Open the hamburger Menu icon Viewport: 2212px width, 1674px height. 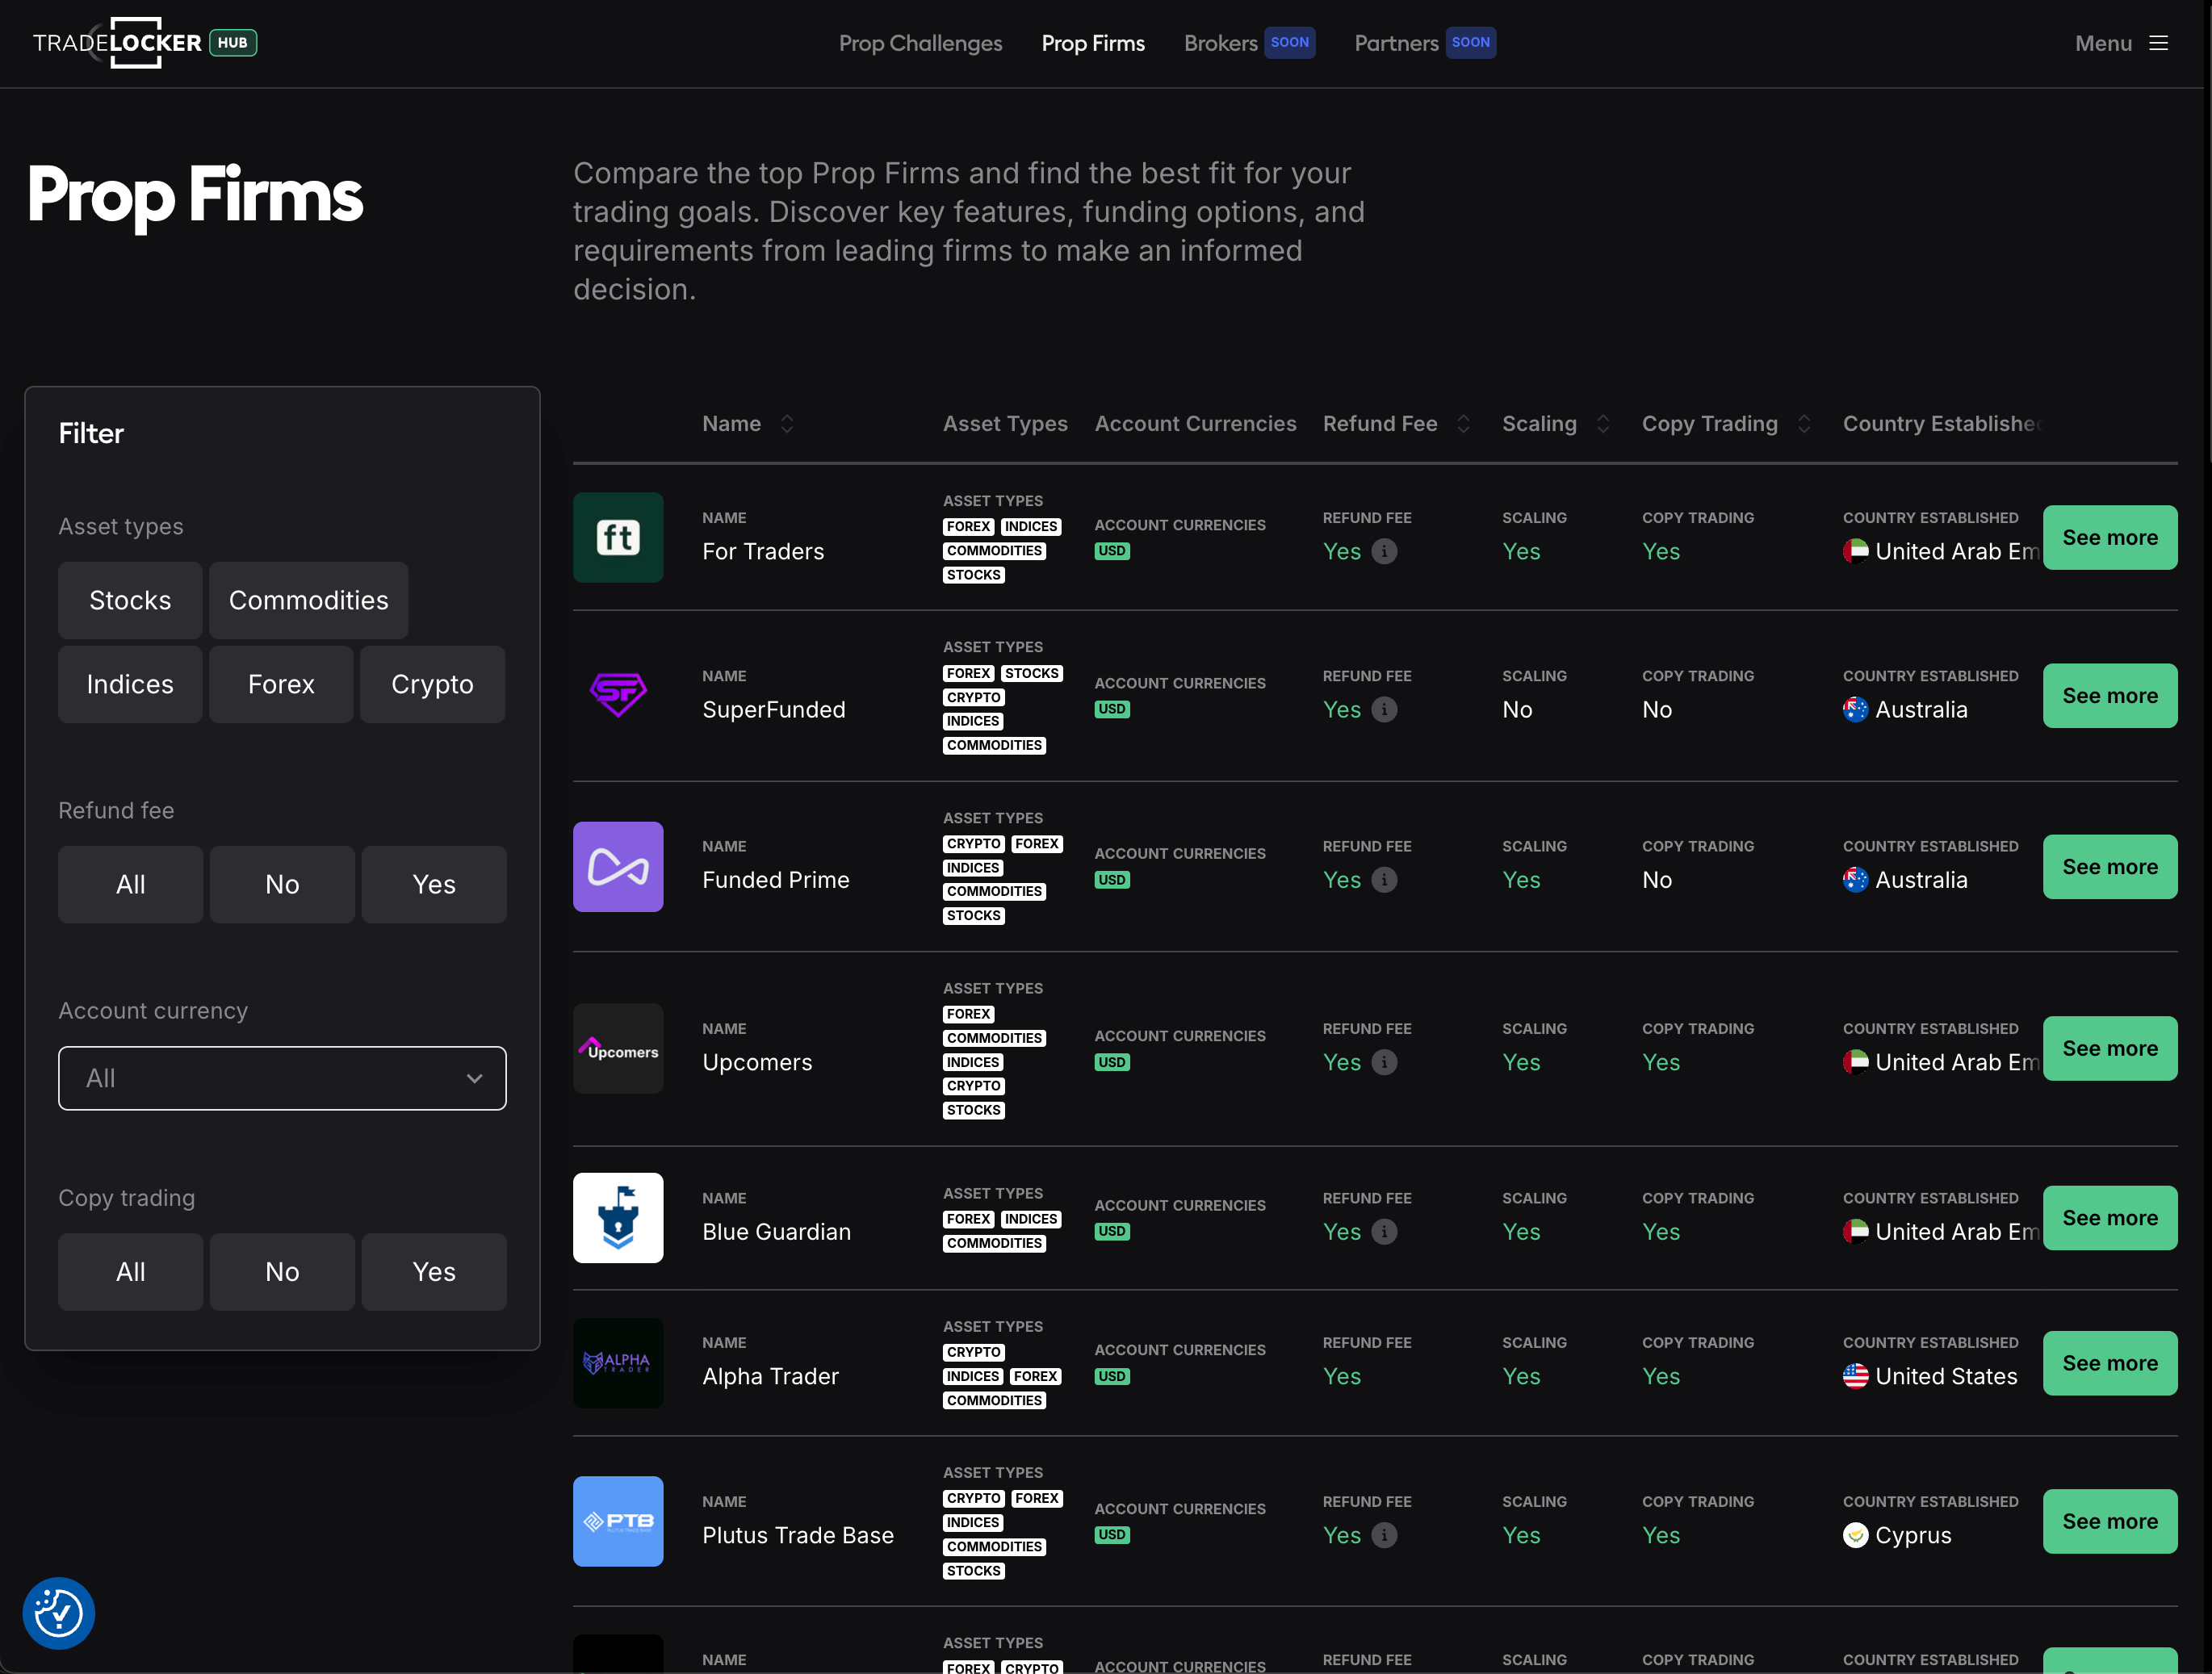[2159, 43]
